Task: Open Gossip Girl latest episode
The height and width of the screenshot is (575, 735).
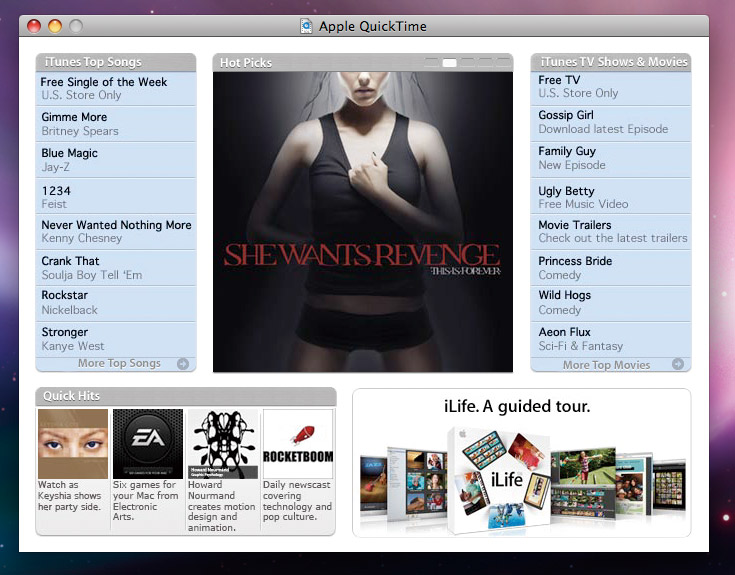Action: [x=611, y=124]
